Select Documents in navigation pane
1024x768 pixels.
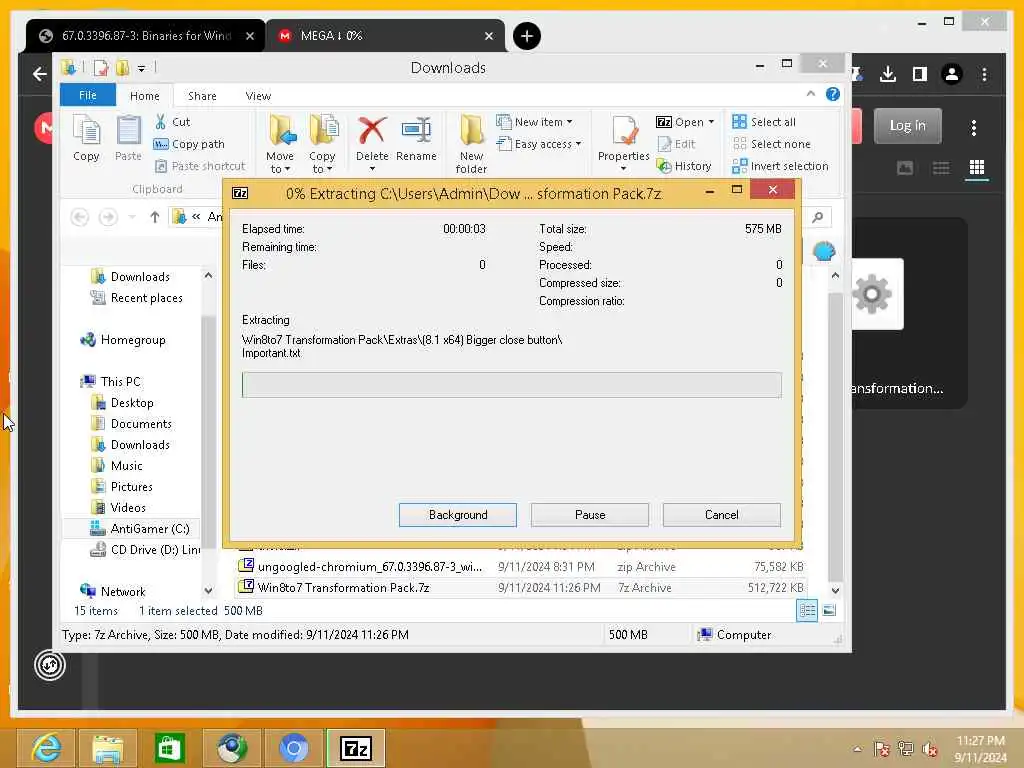coord(131,424)
